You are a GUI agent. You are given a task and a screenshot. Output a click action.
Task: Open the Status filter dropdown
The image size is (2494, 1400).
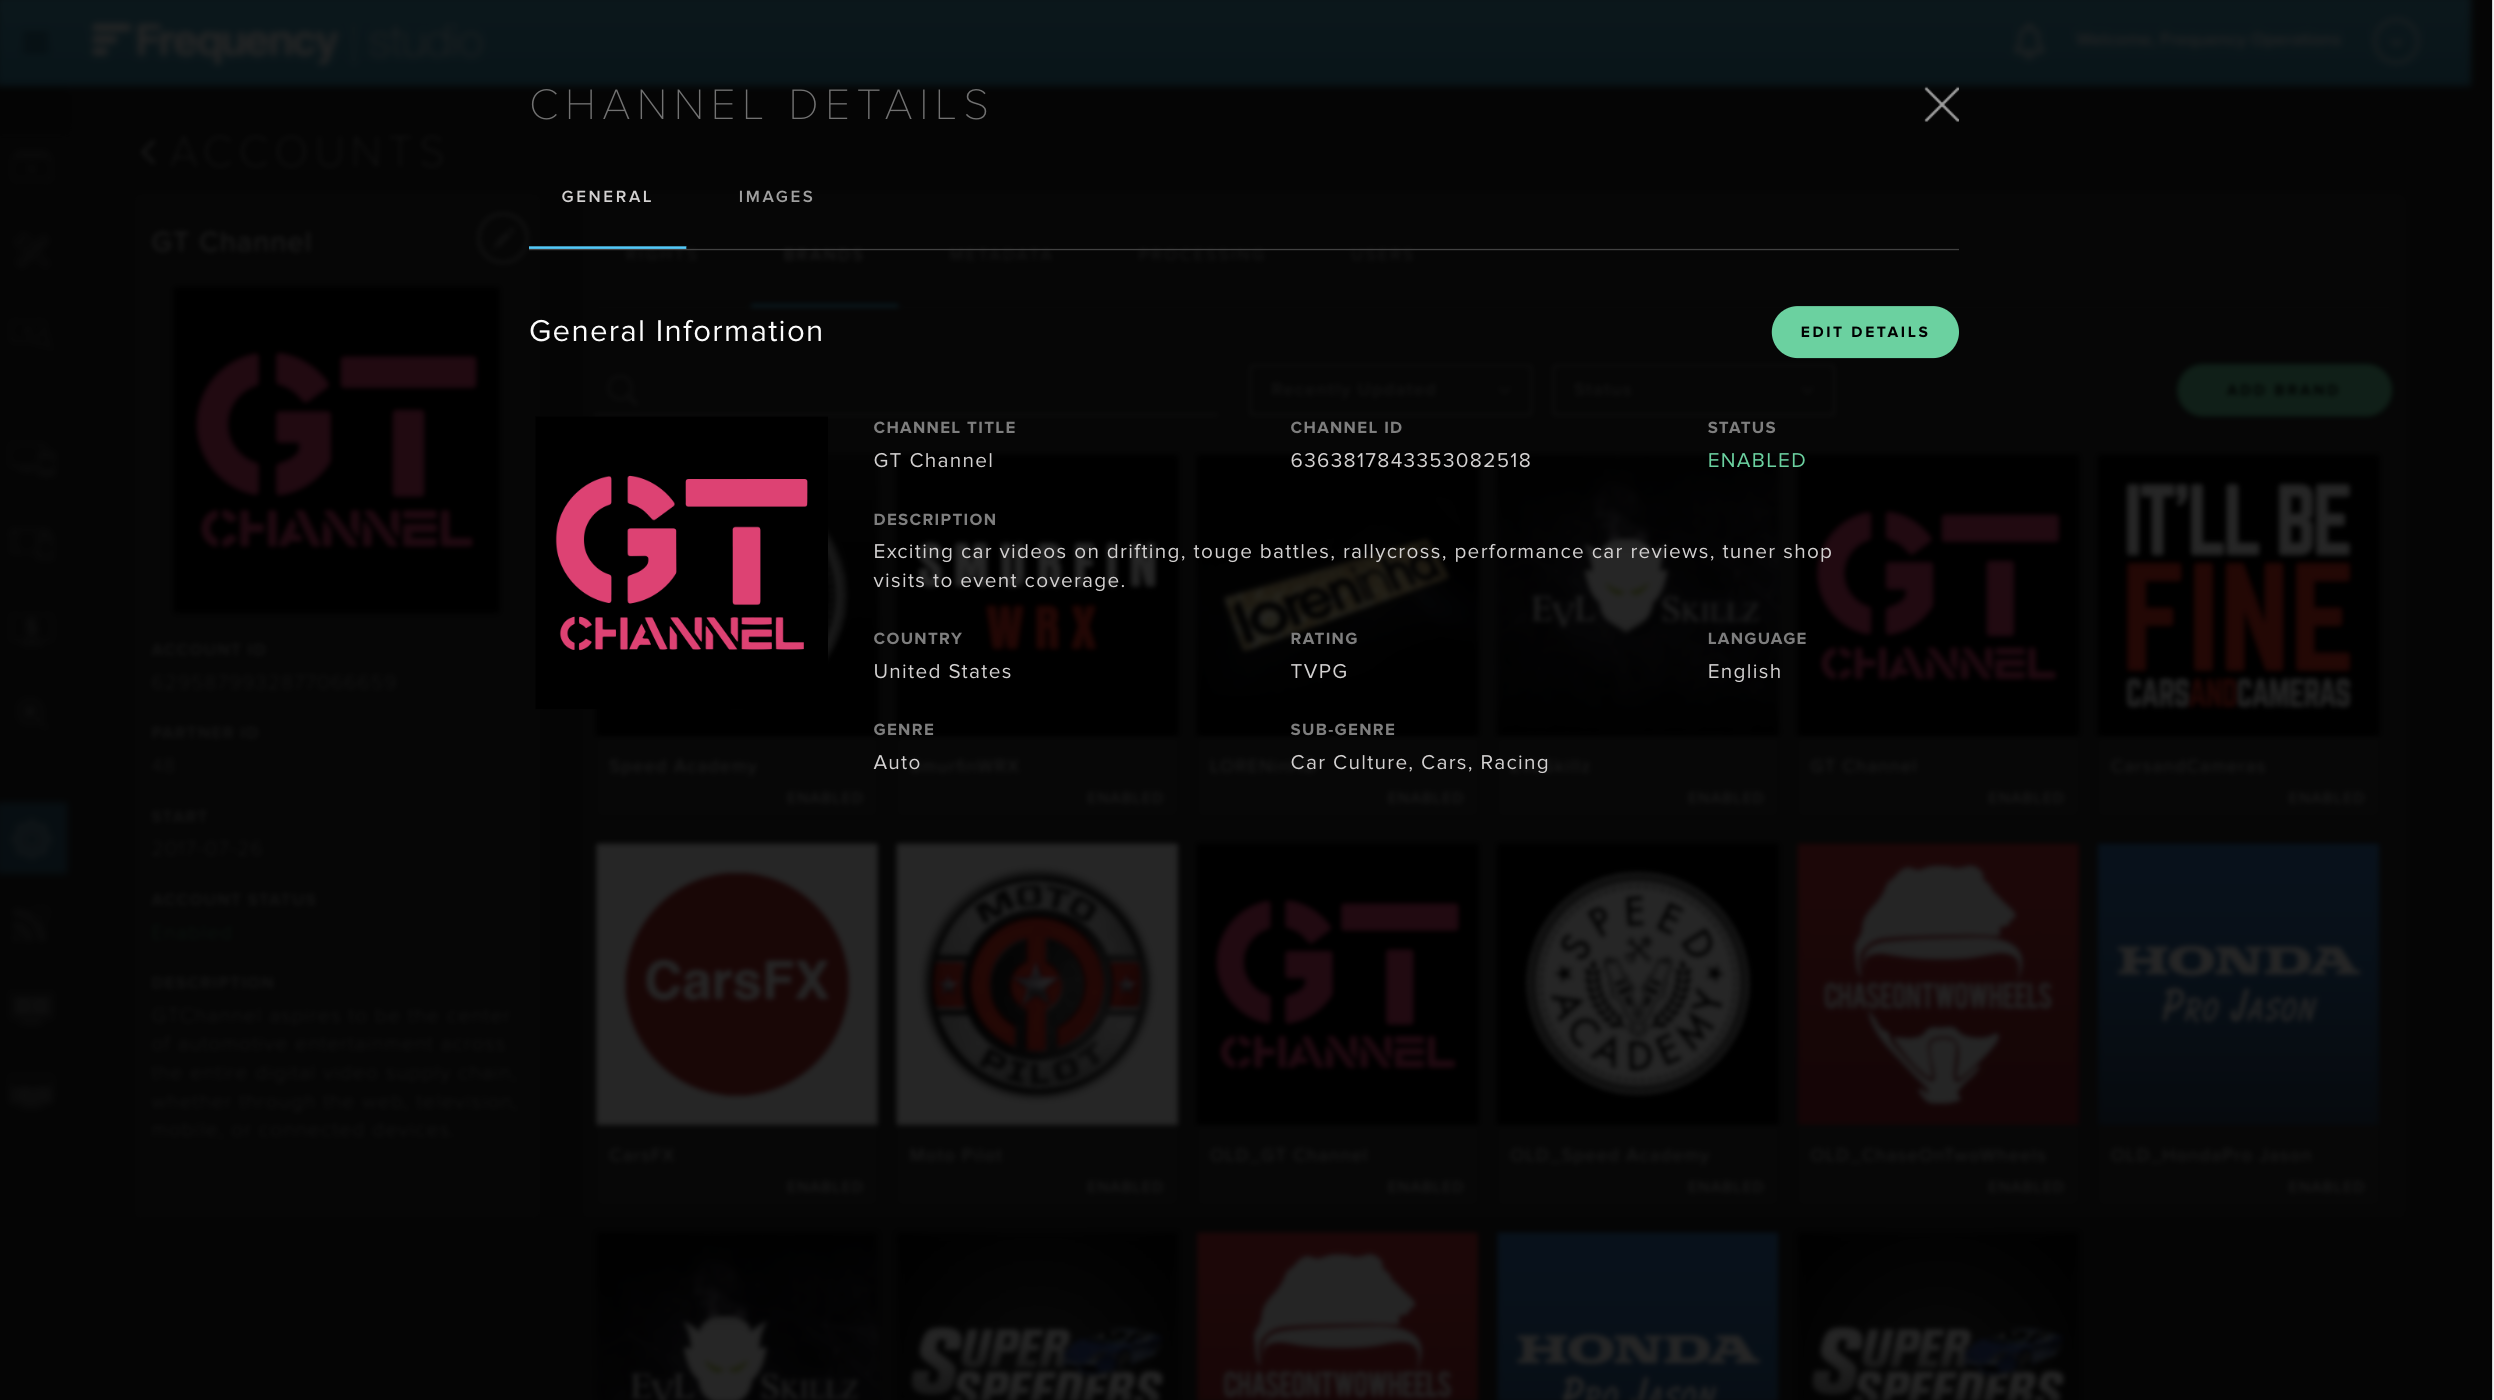[x=1693, y=390]
